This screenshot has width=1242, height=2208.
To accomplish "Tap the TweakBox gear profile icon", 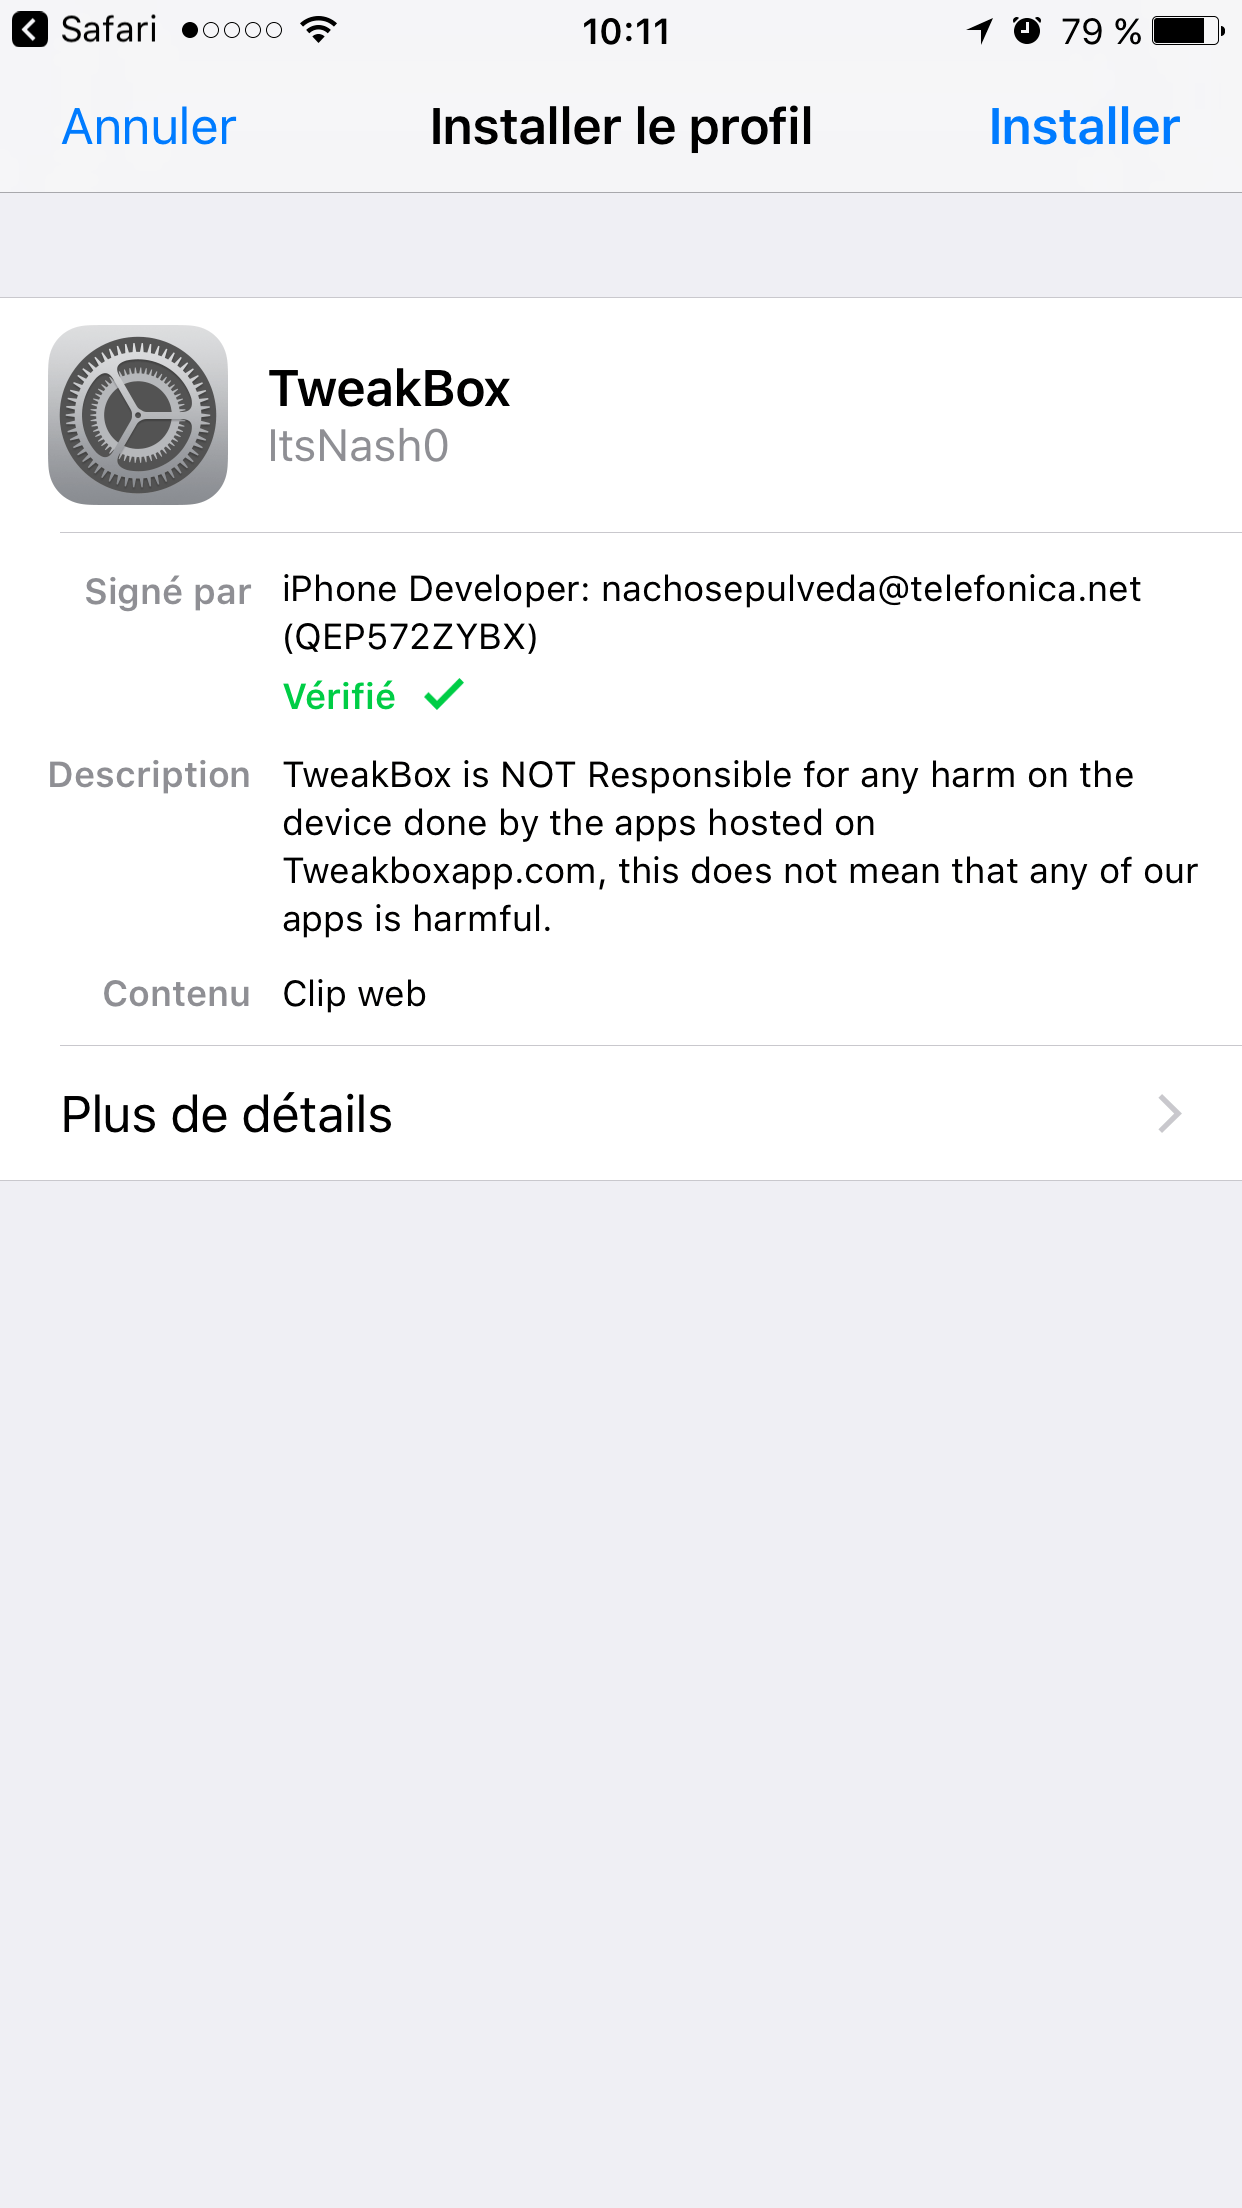I will [138, 415].
